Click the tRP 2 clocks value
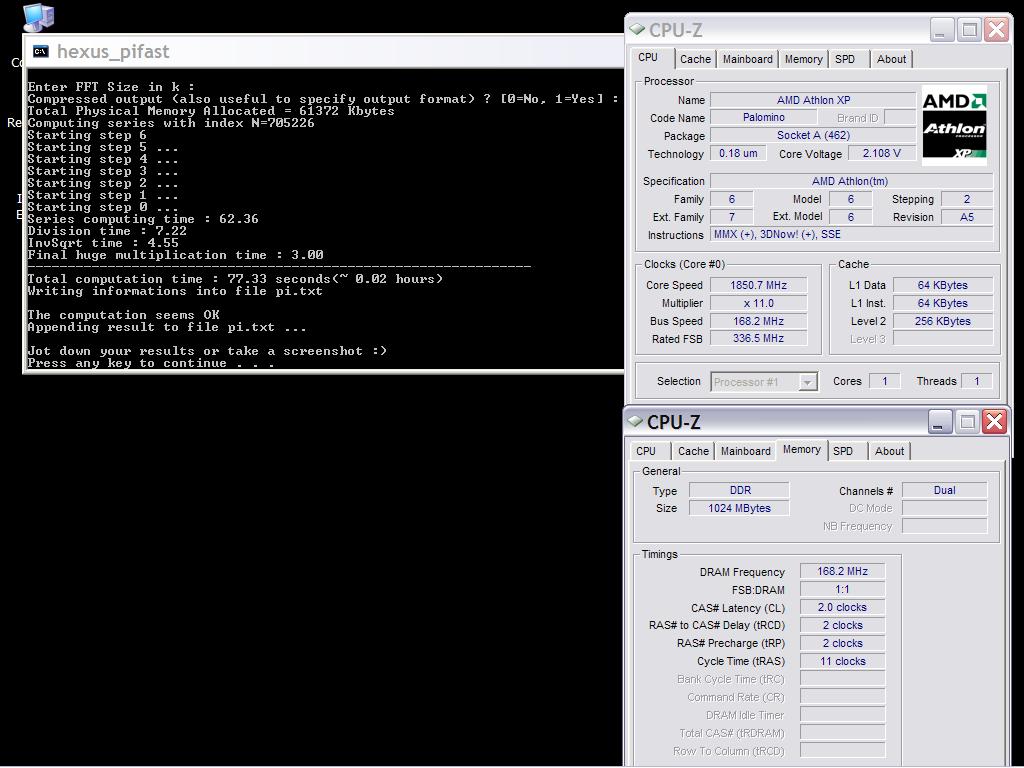The image size is (1024, 768). pyautogui.click(x=842, y=643)
